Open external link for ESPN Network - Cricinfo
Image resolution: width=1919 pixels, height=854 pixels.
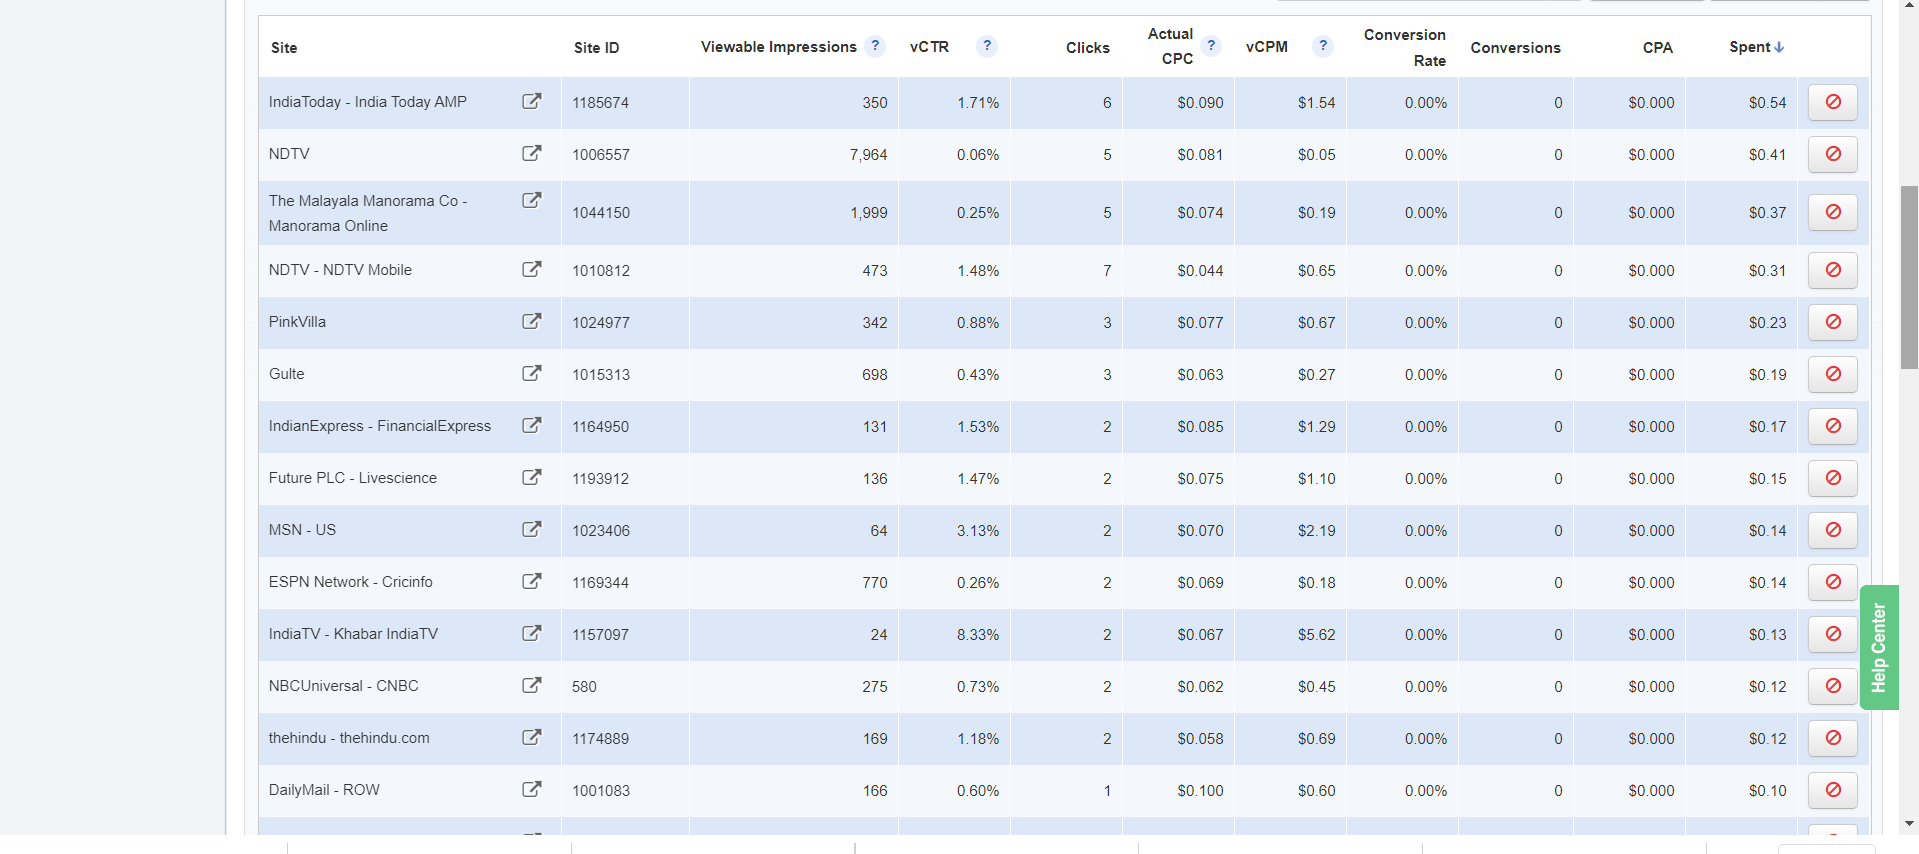pos(532,581)
